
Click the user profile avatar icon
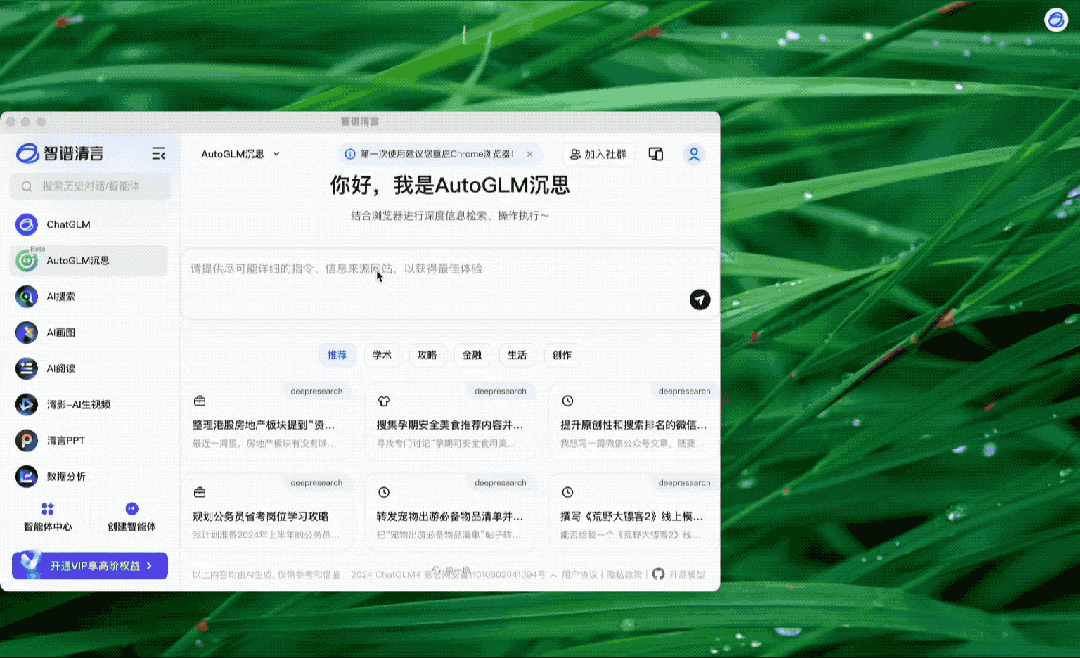[694, 154]
